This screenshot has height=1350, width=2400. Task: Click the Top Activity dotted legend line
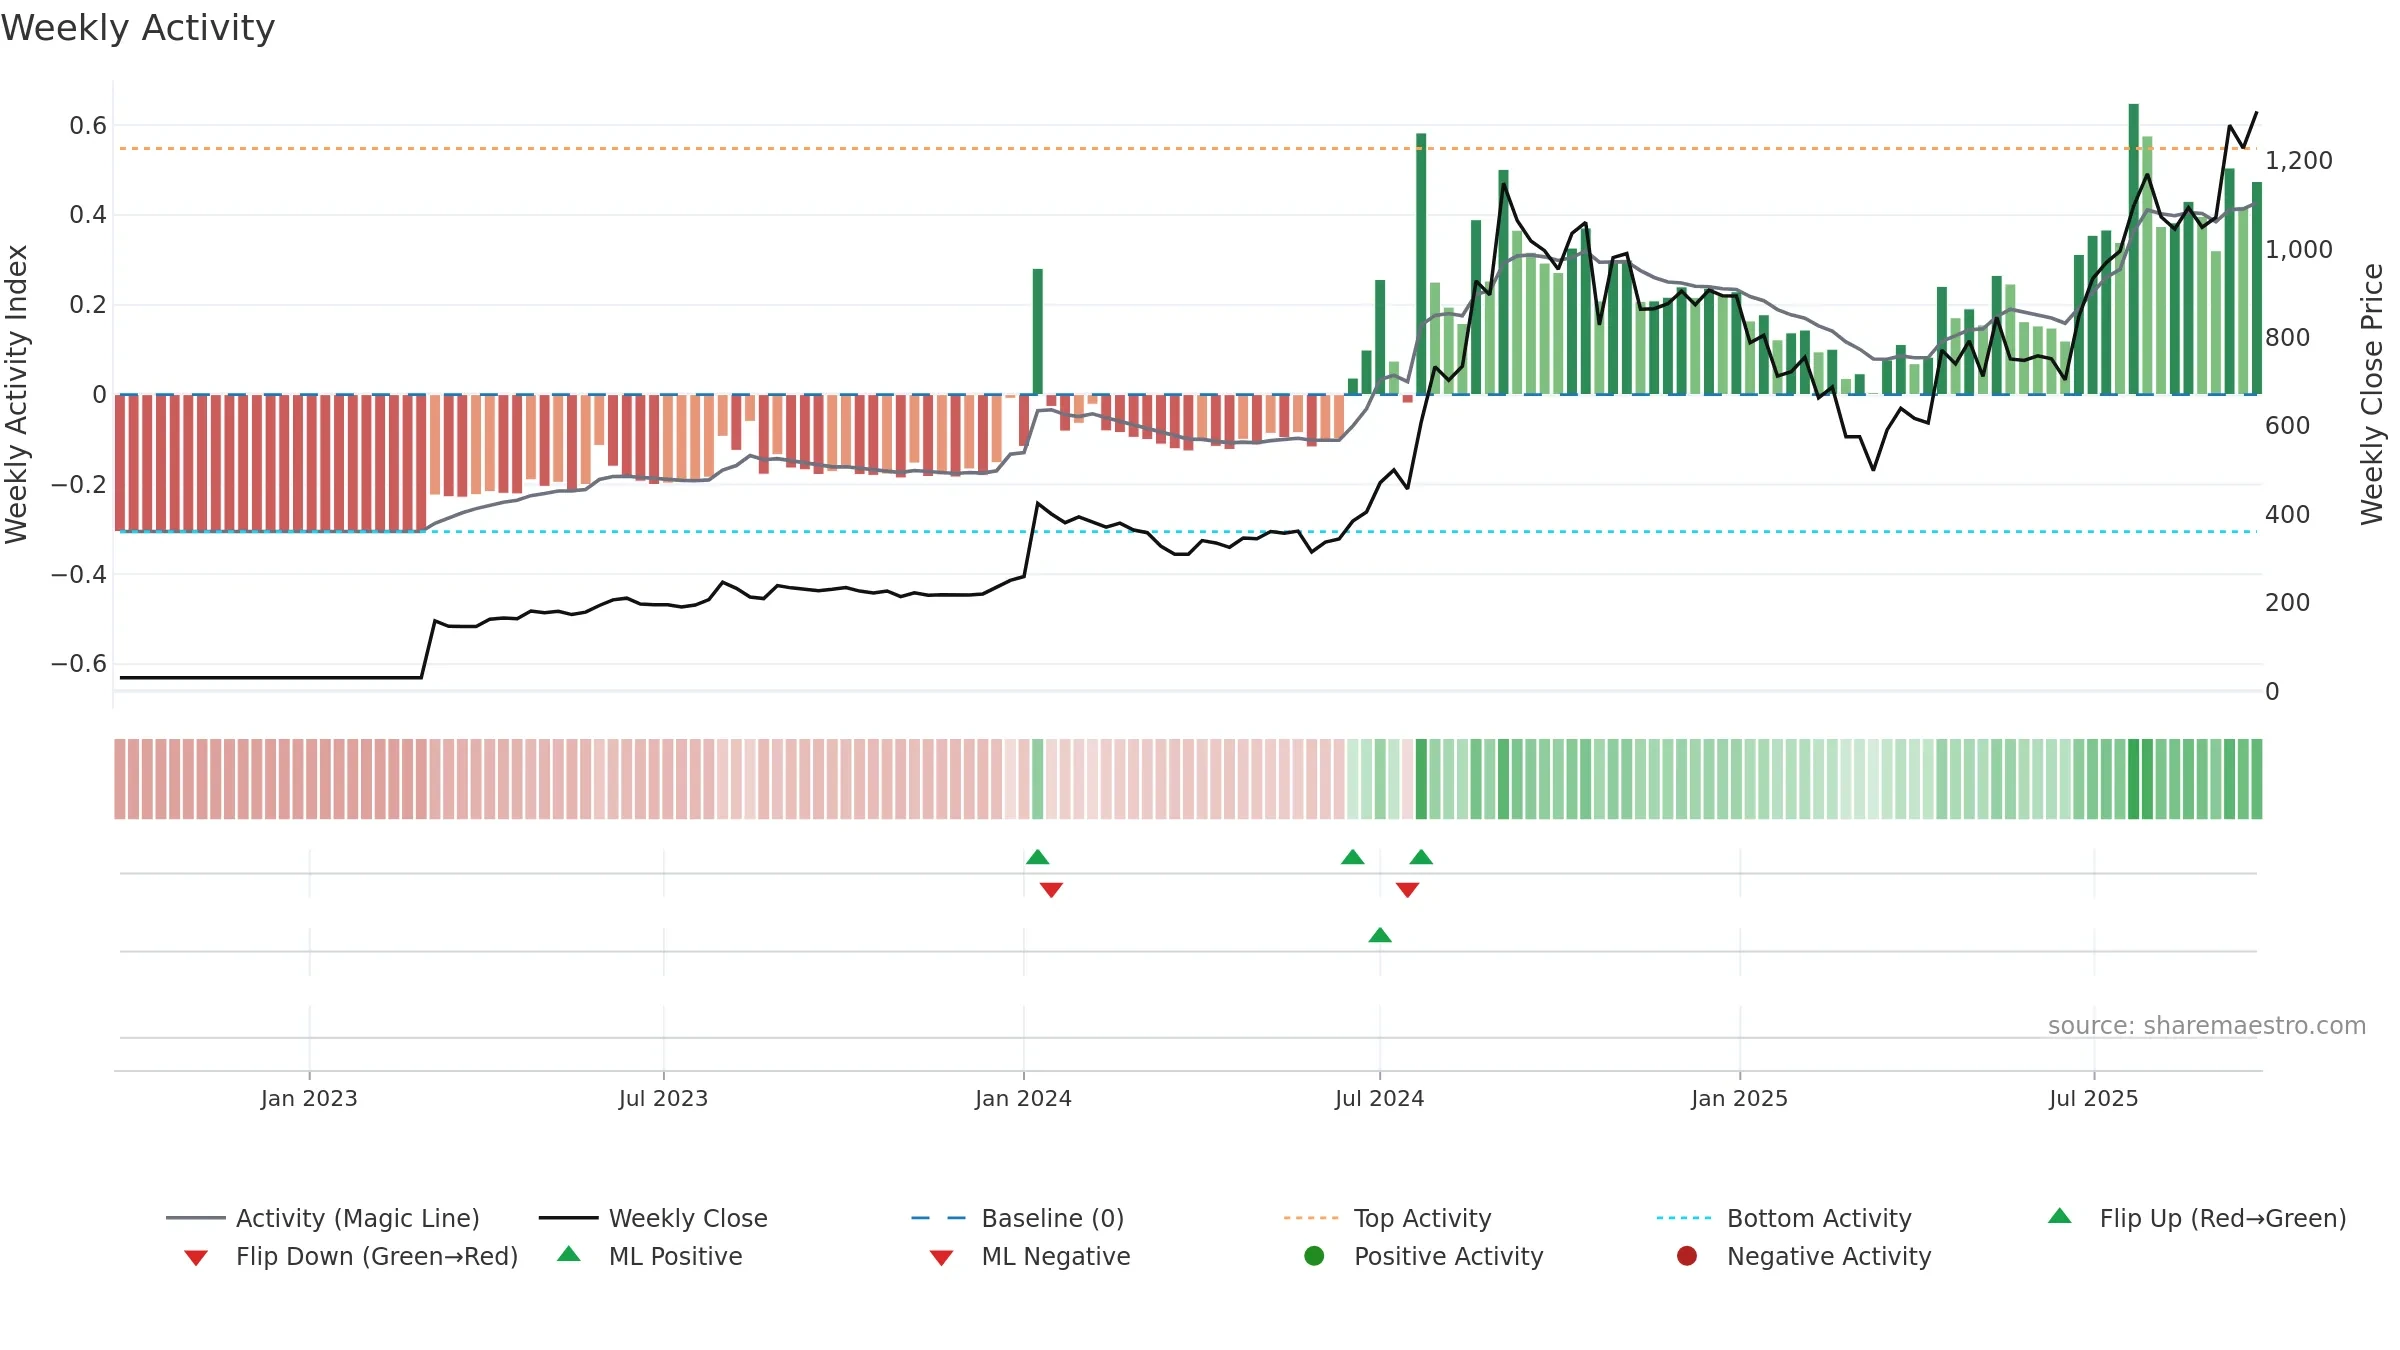coord(1310,1218)
